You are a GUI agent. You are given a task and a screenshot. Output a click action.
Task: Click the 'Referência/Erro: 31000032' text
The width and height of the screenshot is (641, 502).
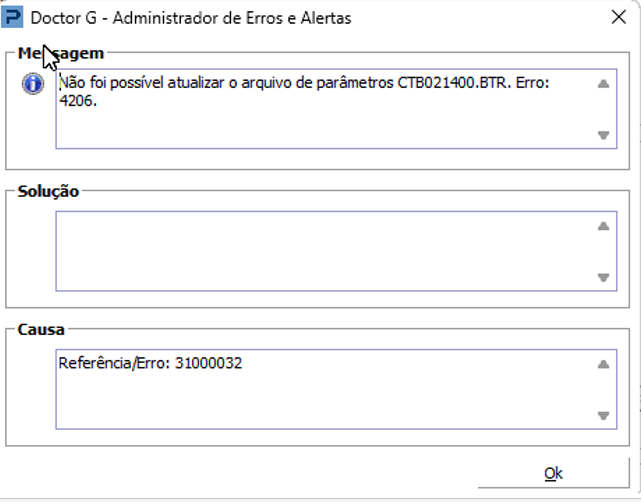tap(150, 363)
